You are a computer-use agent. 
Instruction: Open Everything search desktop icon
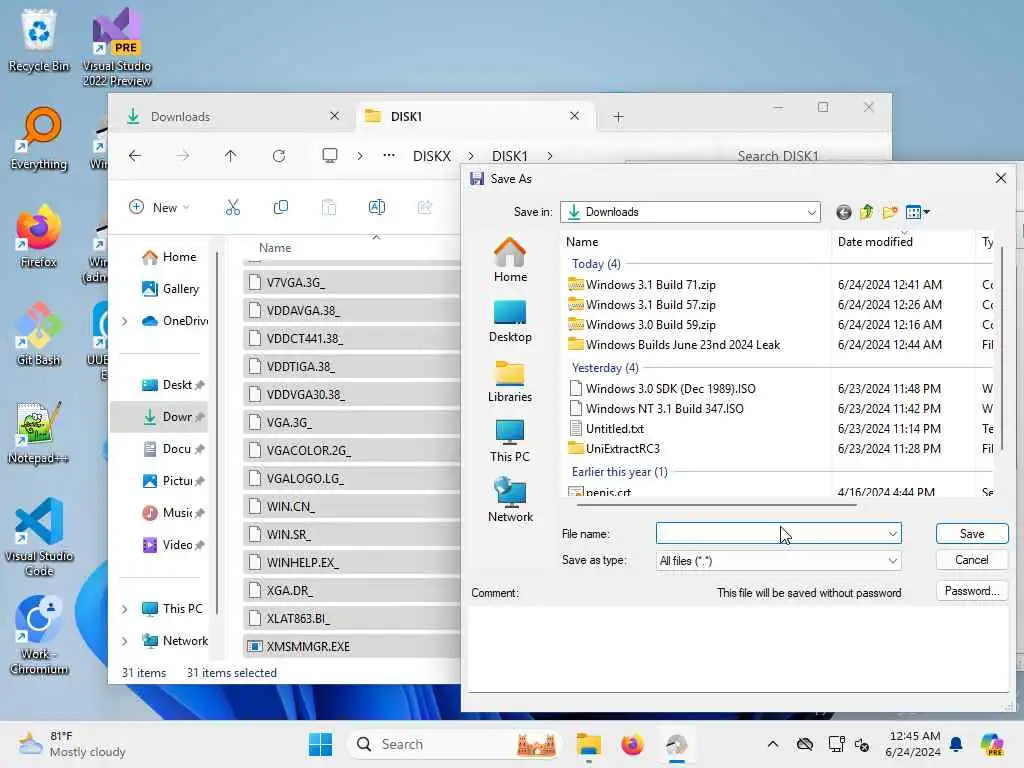(39, 138)
